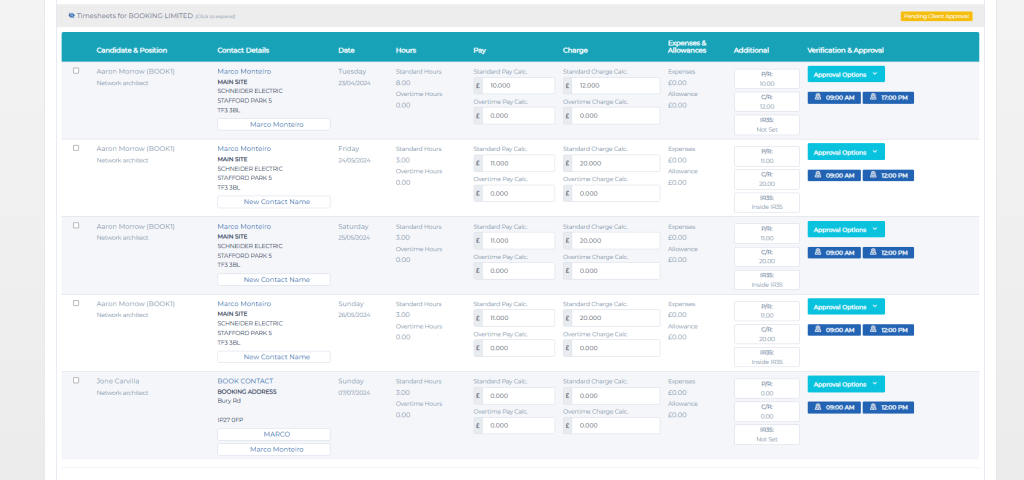Click the 09:00 AM badge in Jone Carvilla's row
The image size is (1024, 480).
click(x=834, y=408)
